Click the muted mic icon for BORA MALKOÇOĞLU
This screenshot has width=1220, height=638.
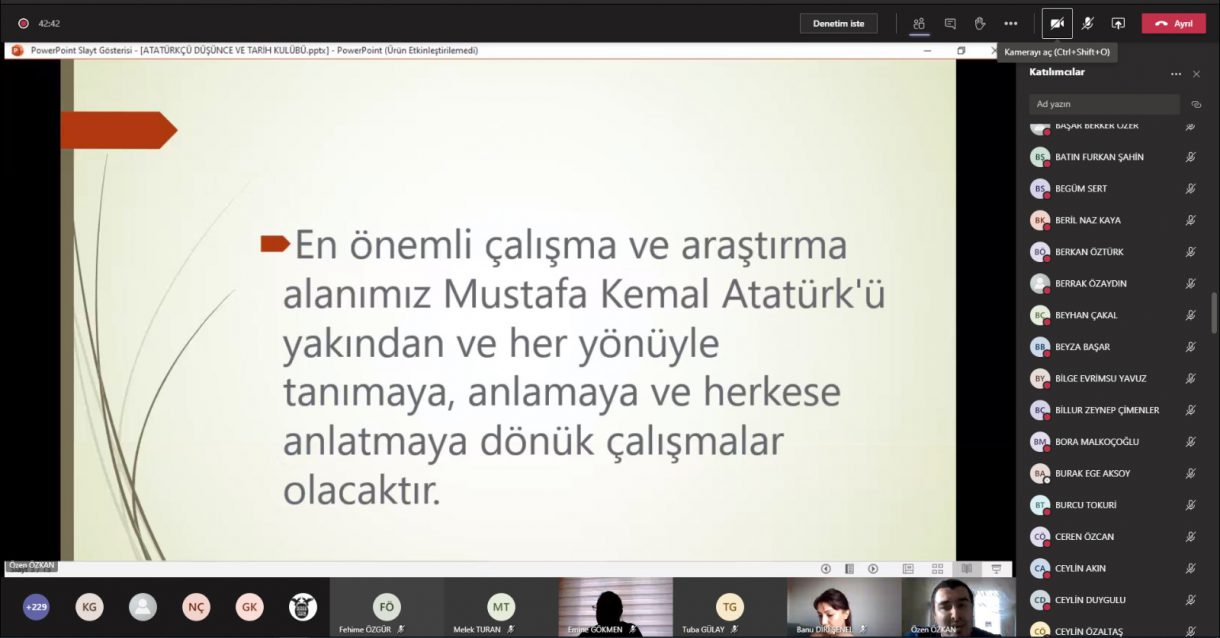pyautogui.click(x=1191, y=442)
